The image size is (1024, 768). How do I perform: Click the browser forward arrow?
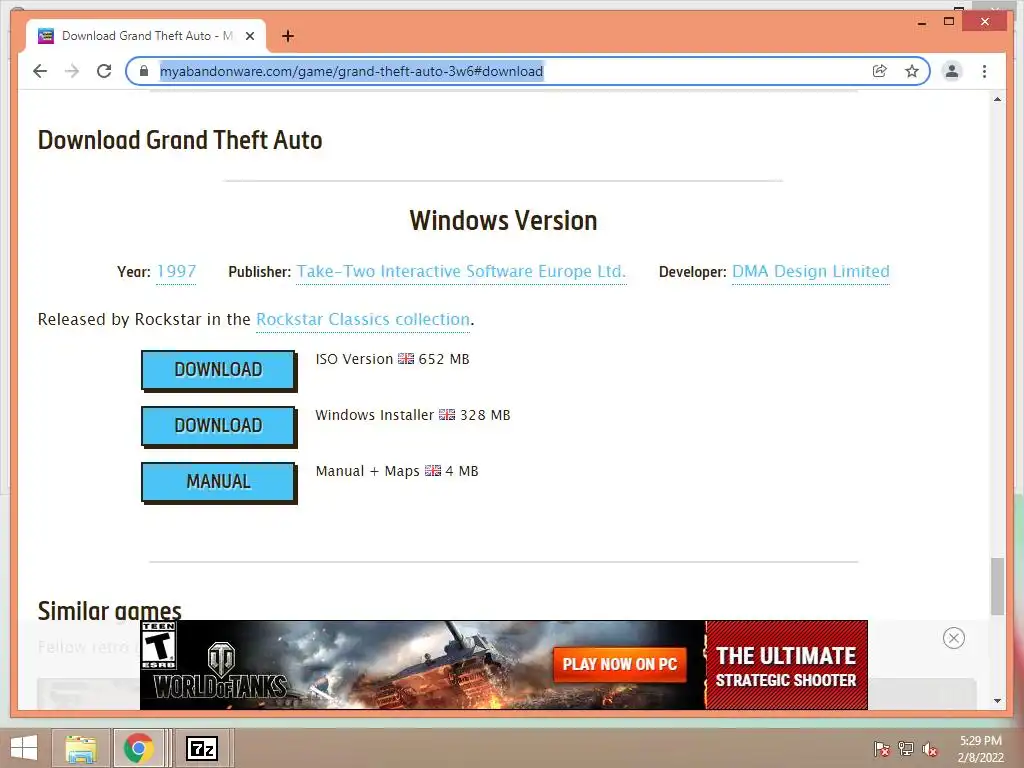coord(72,71)
